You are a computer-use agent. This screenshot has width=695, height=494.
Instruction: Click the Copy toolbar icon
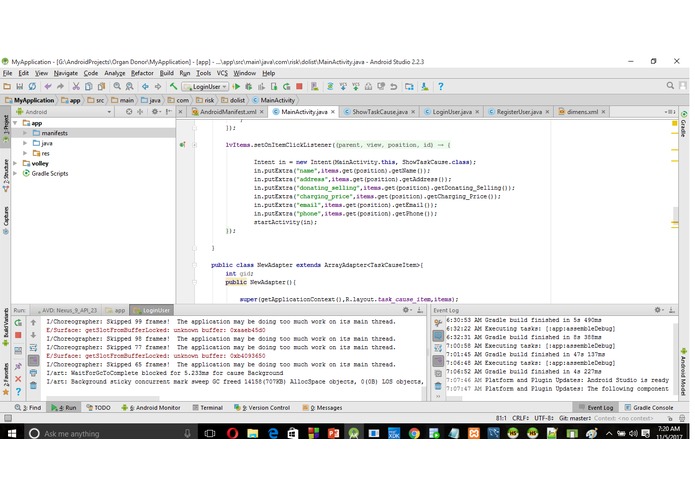click(89, 86)
